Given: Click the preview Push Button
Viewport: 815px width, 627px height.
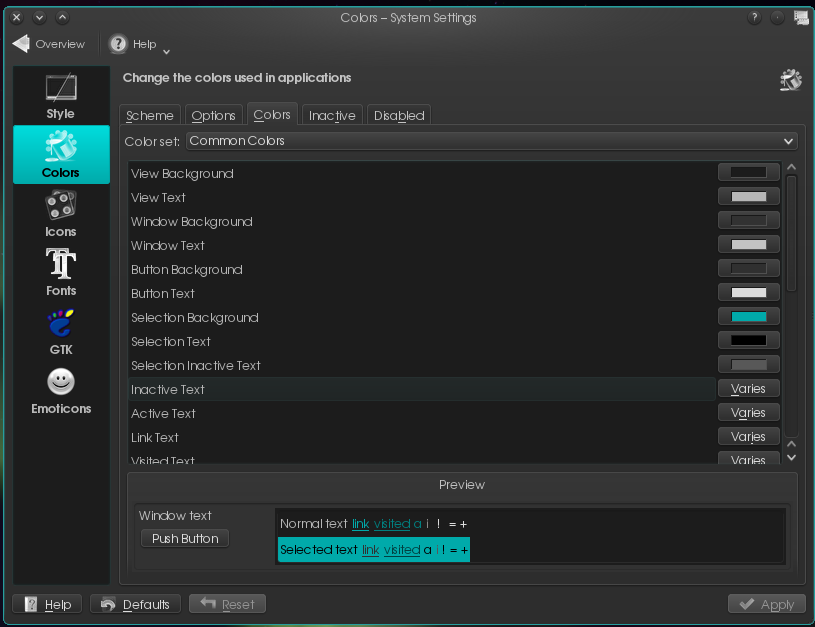Looking at the screenshot, I should [x=185, y=539].
